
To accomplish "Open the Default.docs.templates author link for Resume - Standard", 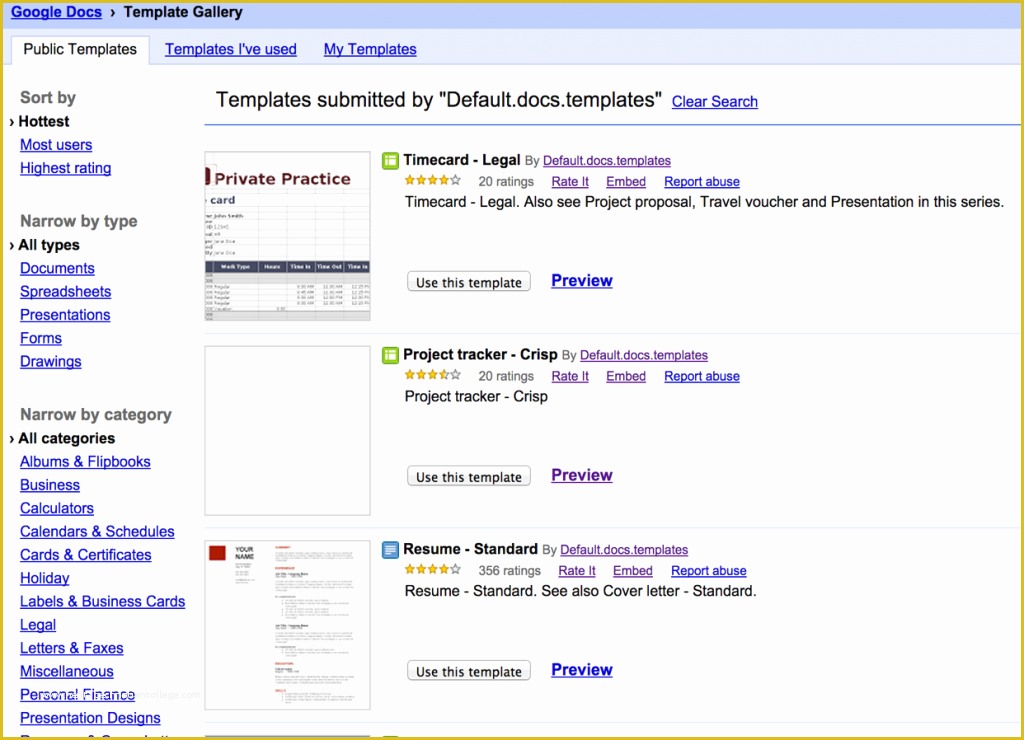I will pos(624,550).
